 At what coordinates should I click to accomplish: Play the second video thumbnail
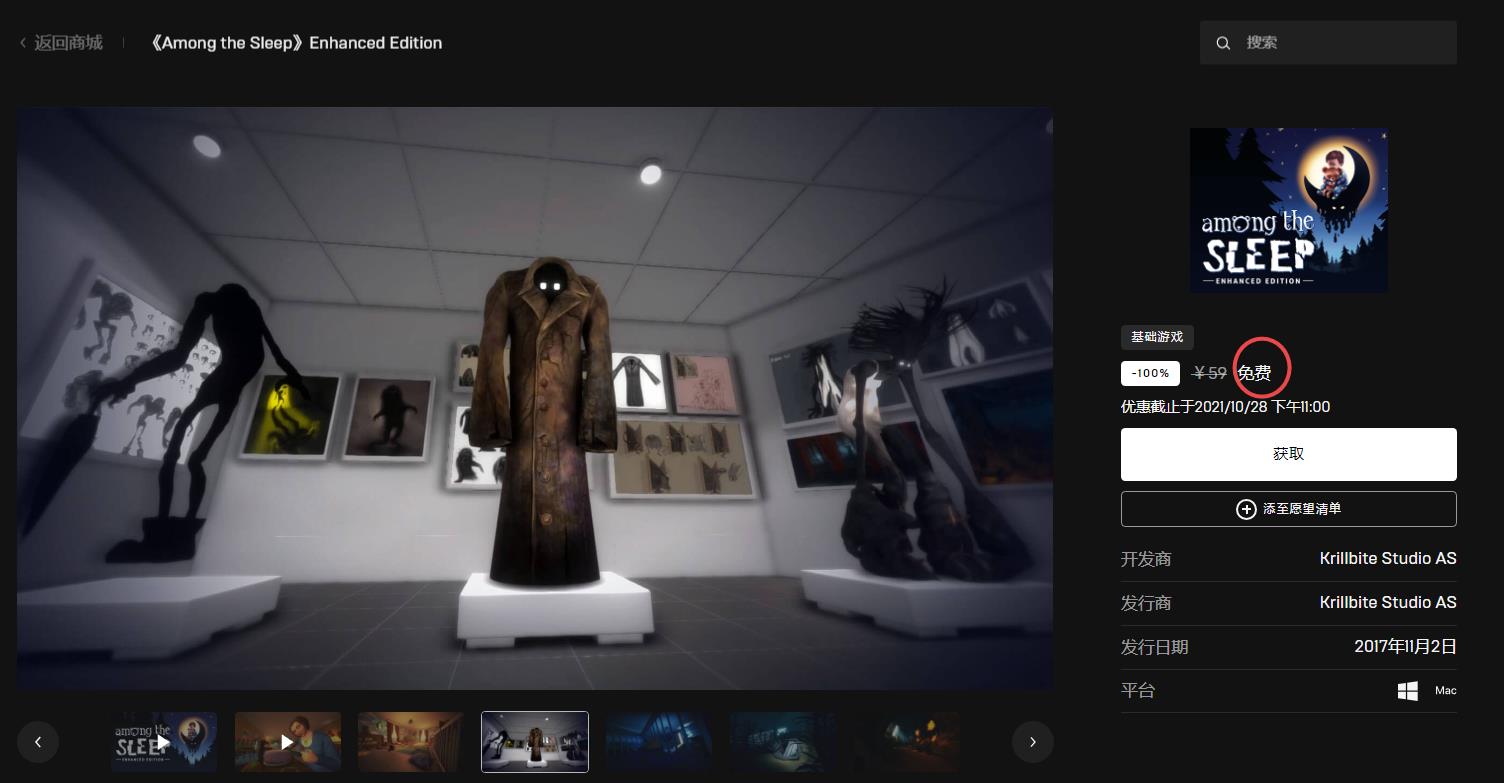click(288, 742)
